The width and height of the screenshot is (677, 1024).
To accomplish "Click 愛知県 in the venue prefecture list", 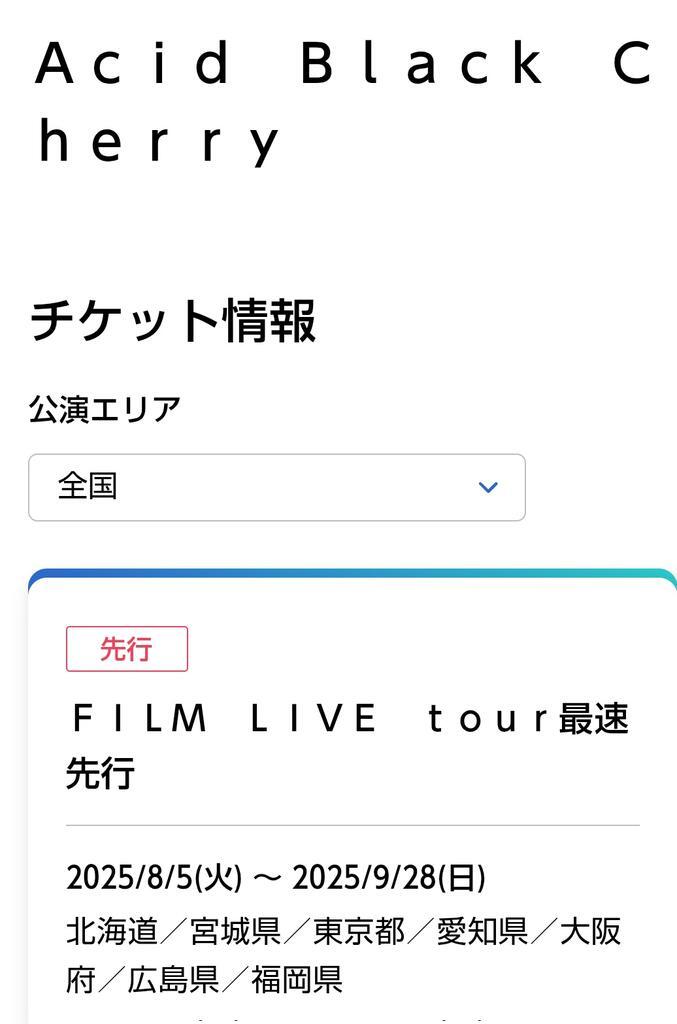I will (x=482, y=931).
